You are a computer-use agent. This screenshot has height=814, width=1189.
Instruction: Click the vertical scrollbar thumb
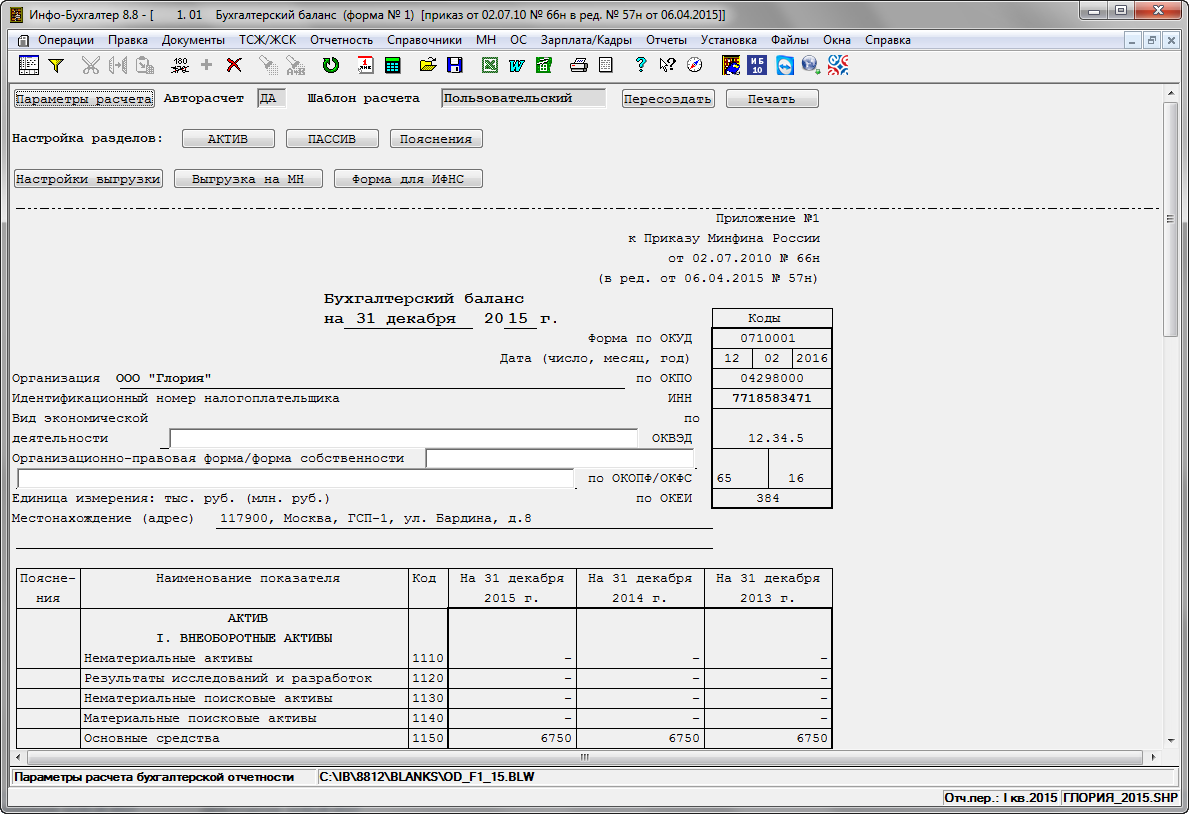1171,220
